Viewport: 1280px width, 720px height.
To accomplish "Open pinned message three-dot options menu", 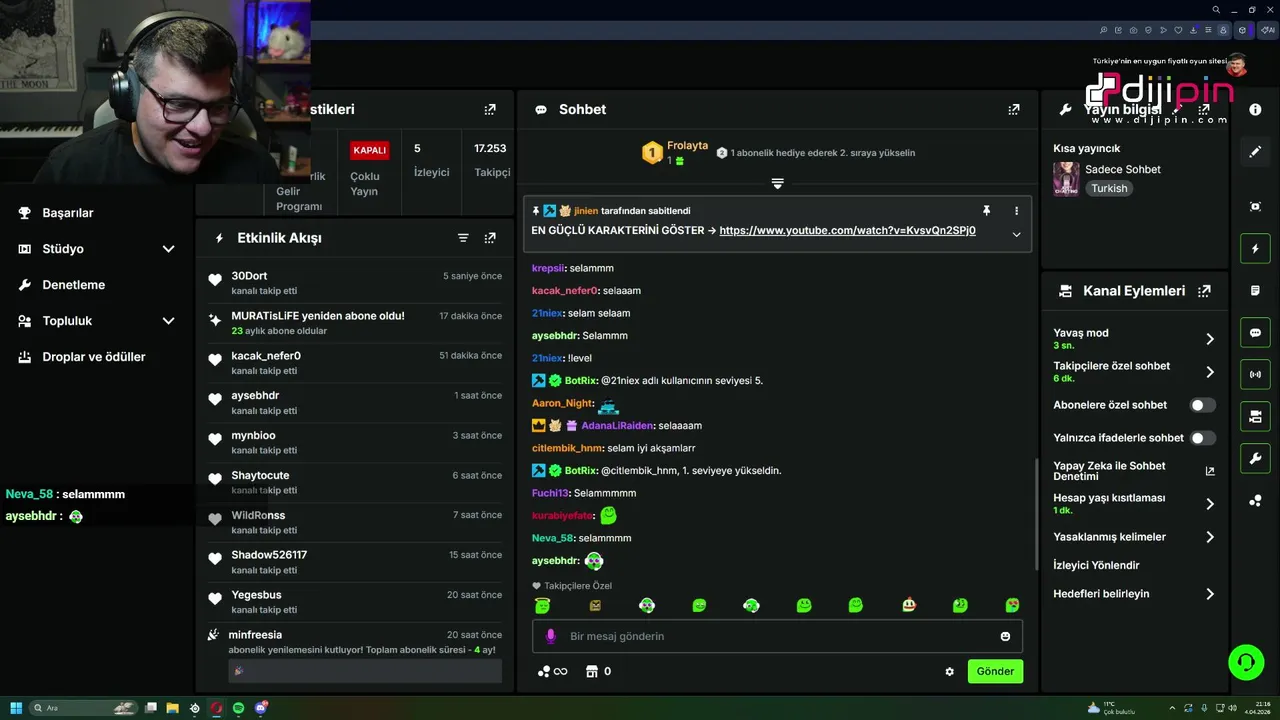I will tap(1016, 211).
